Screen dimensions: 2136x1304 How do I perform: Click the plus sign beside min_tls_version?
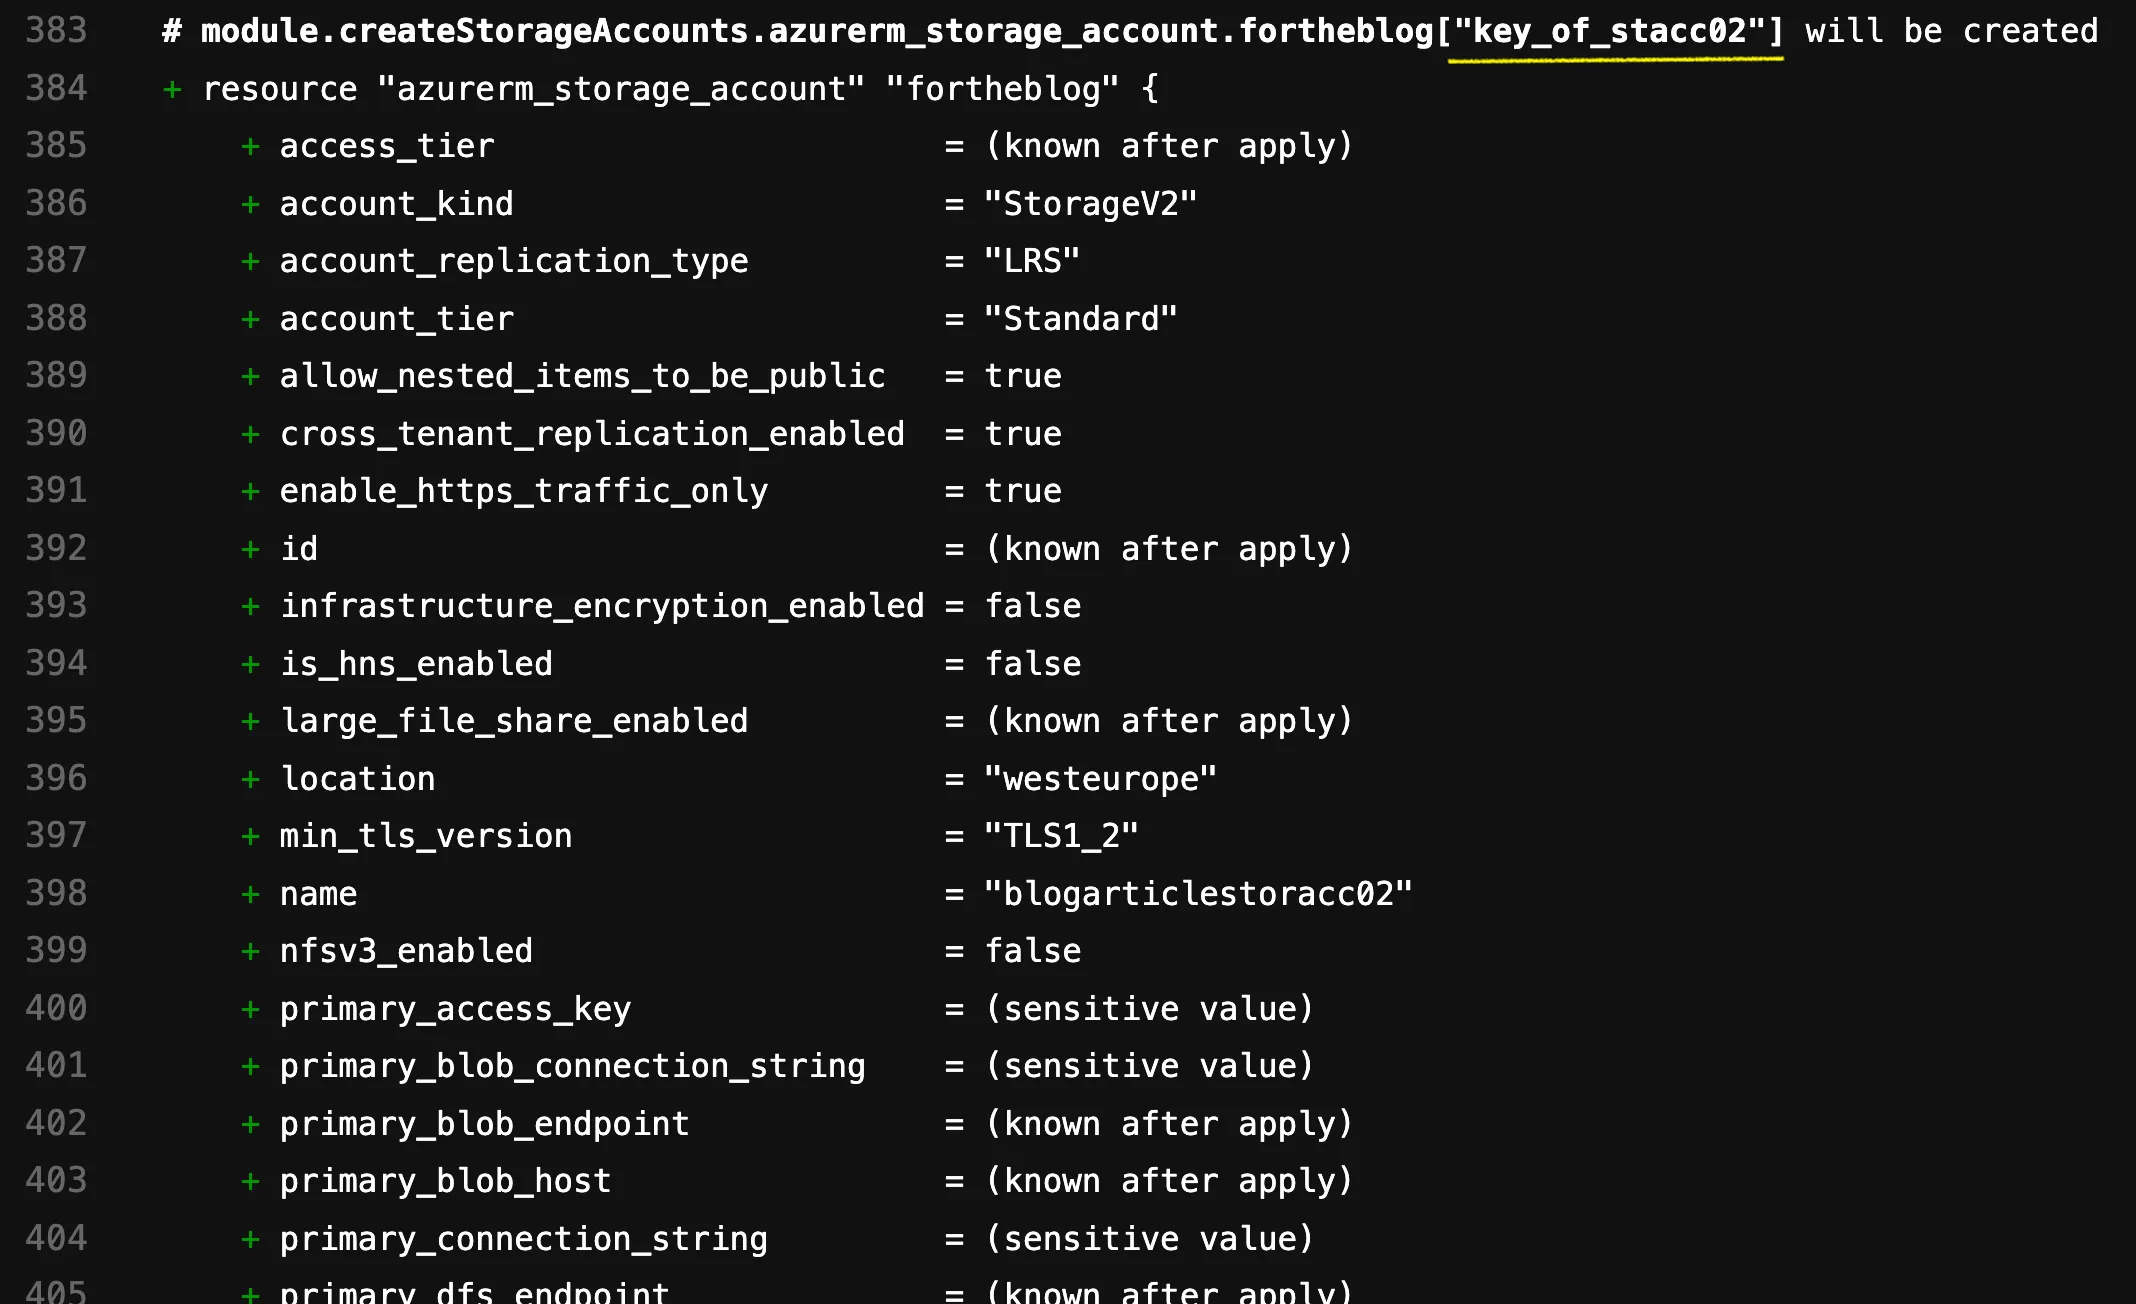pyautogui.click(x=250, y=837)
